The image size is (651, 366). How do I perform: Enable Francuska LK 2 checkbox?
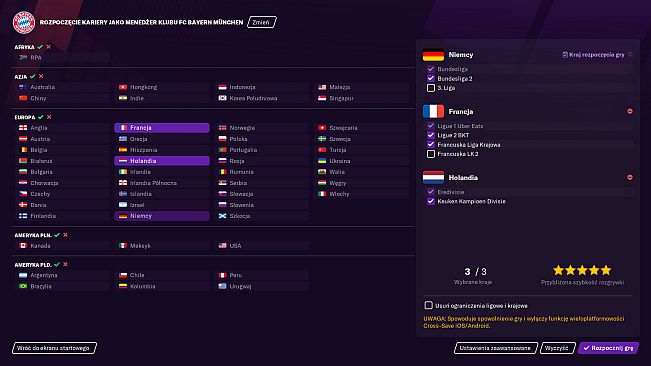[431, 154]
